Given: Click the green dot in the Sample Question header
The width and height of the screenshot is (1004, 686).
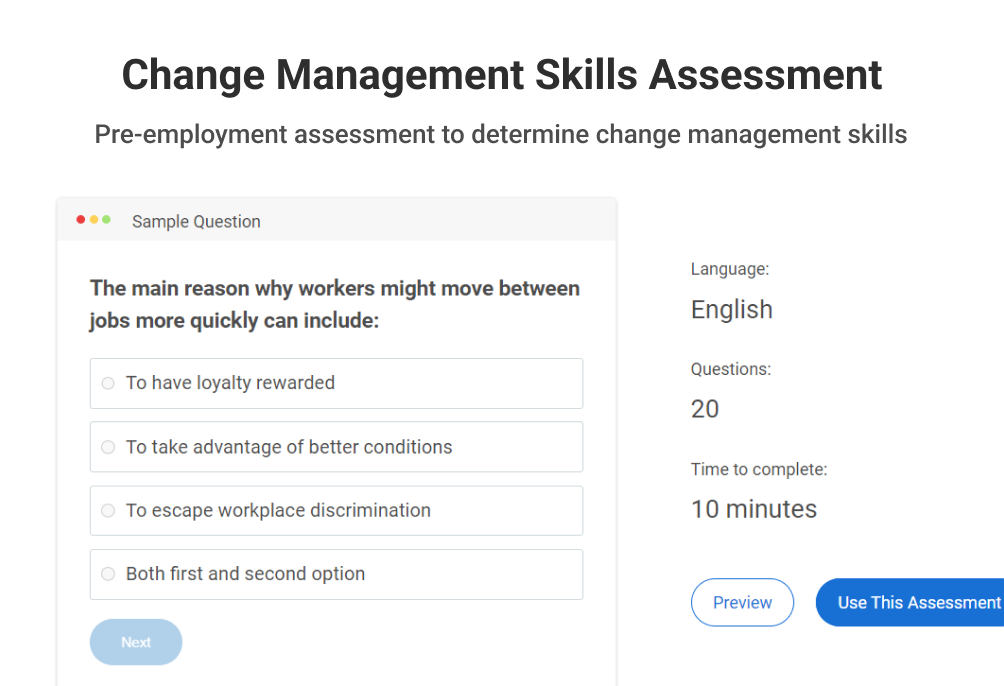Looking at the screenshot, I should [x=107, y=220].
